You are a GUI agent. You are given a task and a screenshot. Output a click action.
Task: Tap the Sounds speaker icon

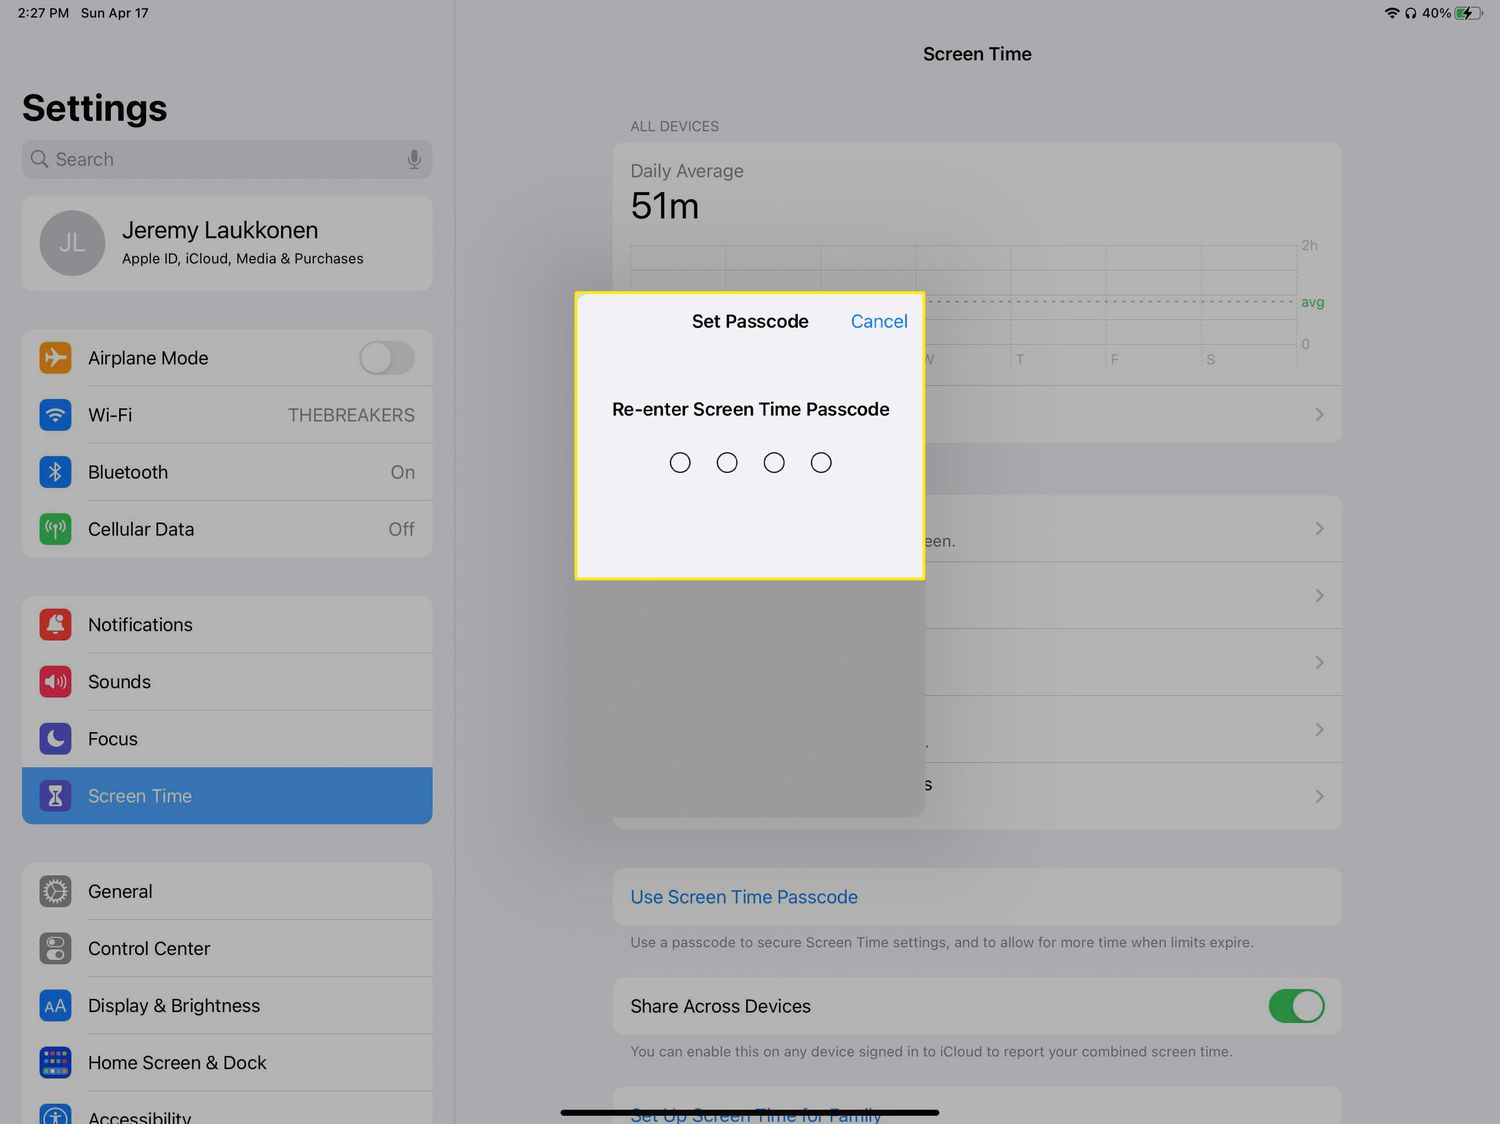(x=56, y=682)
